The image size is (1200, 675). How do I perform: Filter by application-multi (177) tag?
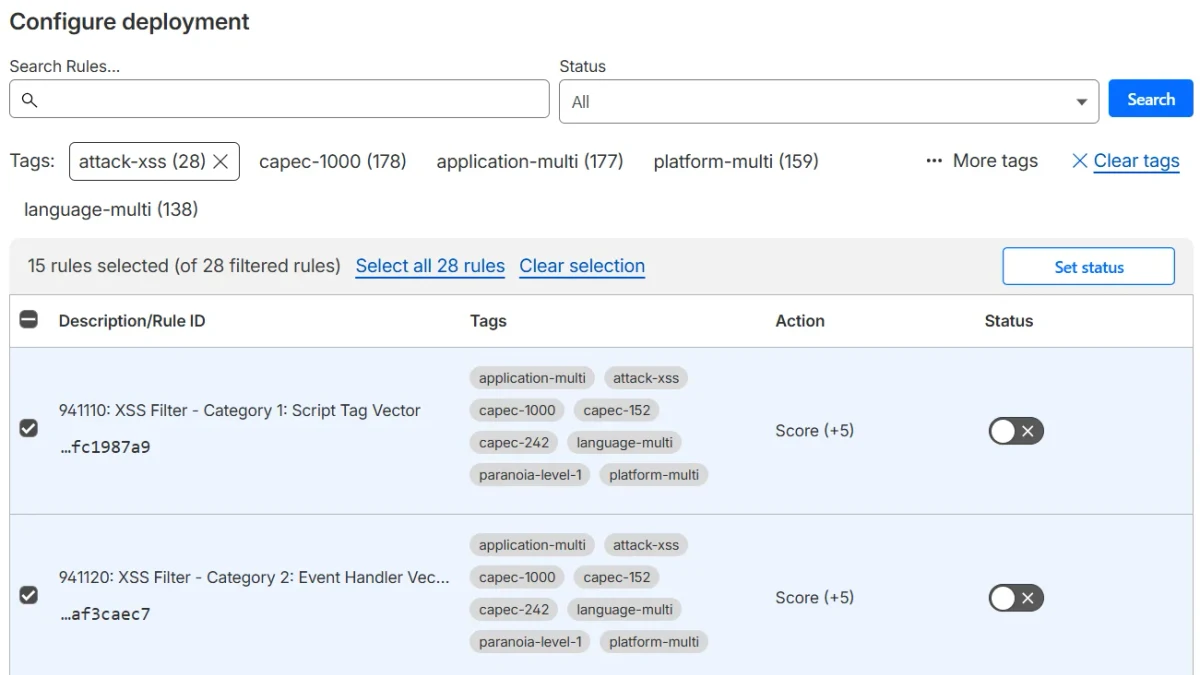530,161
